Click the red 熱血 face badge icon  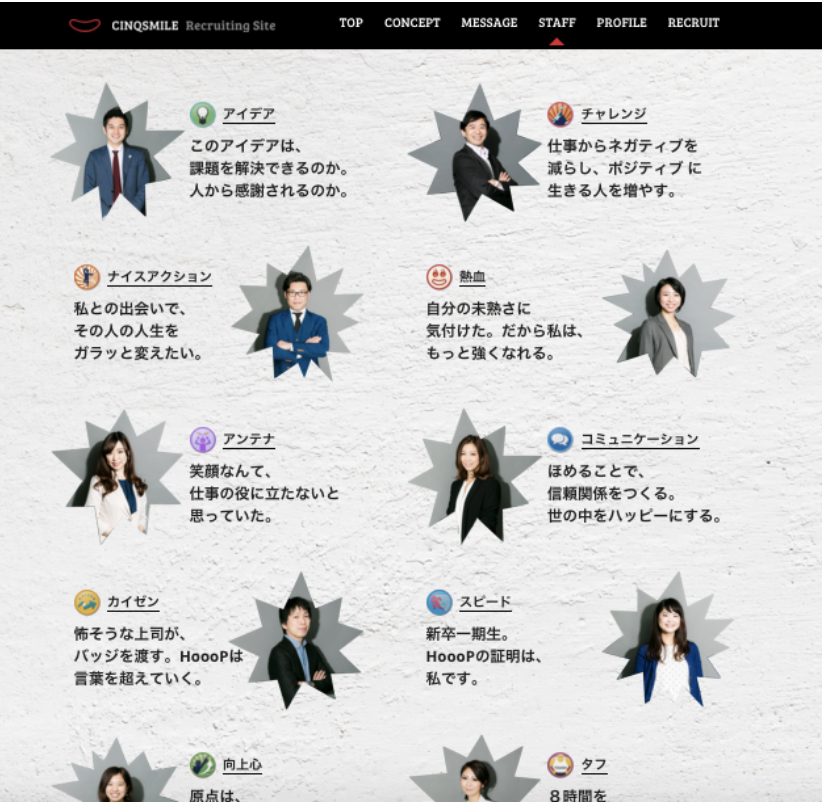point(439,277)
